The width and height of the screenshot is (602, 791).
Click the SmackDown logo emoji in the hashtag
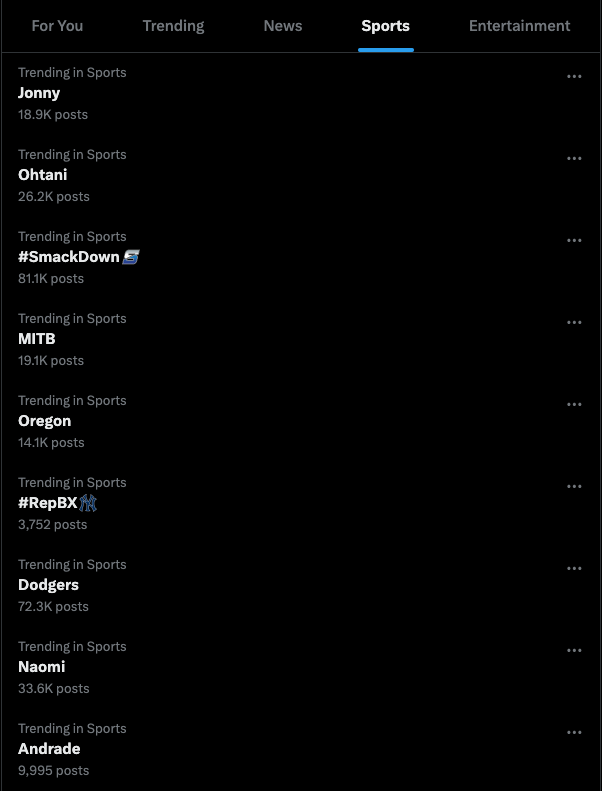[130, 257]
